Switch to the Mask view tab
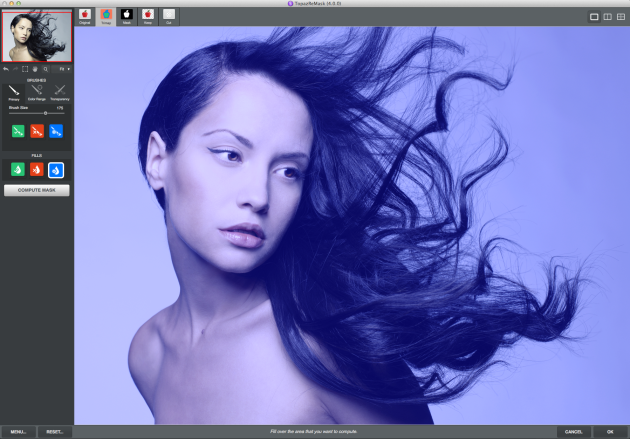The width and height of the screenshot is (630, 439). (127, 16)
